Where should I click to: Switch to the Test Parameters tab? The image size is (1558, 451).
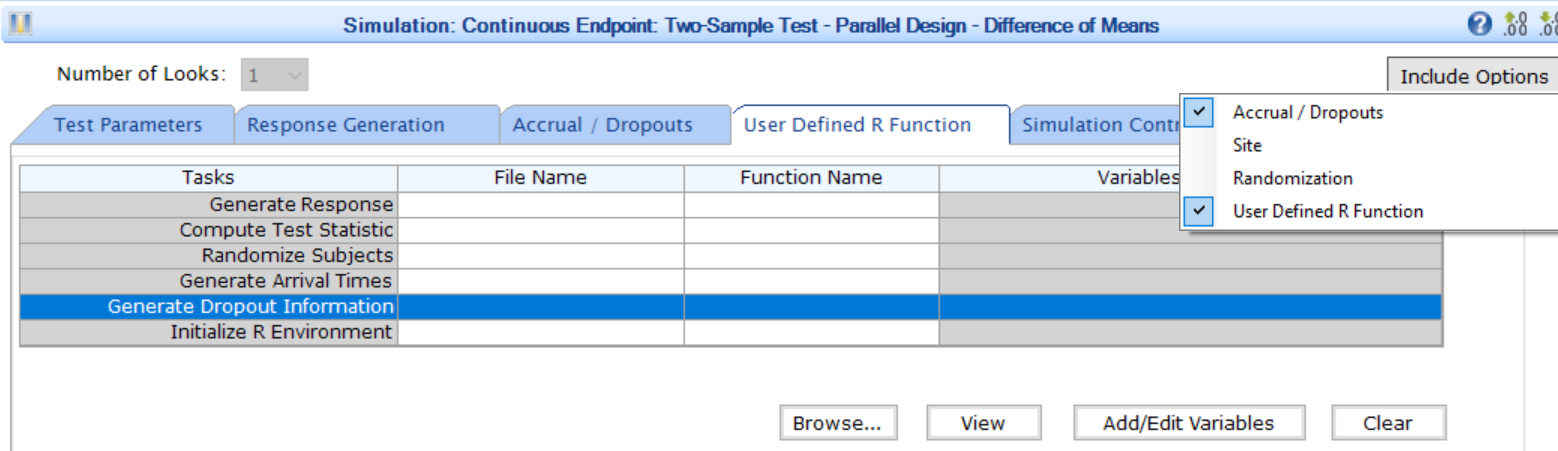click(127, 125)
